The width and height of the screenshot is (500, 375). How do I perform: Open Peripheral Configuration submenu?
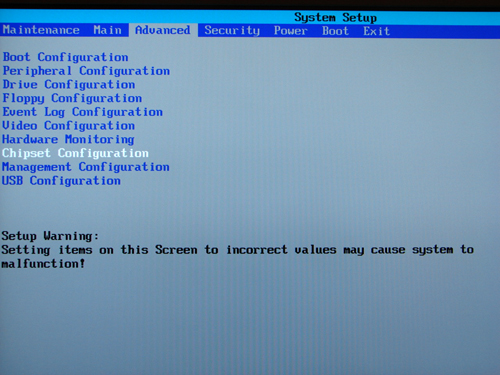(86, 71)
